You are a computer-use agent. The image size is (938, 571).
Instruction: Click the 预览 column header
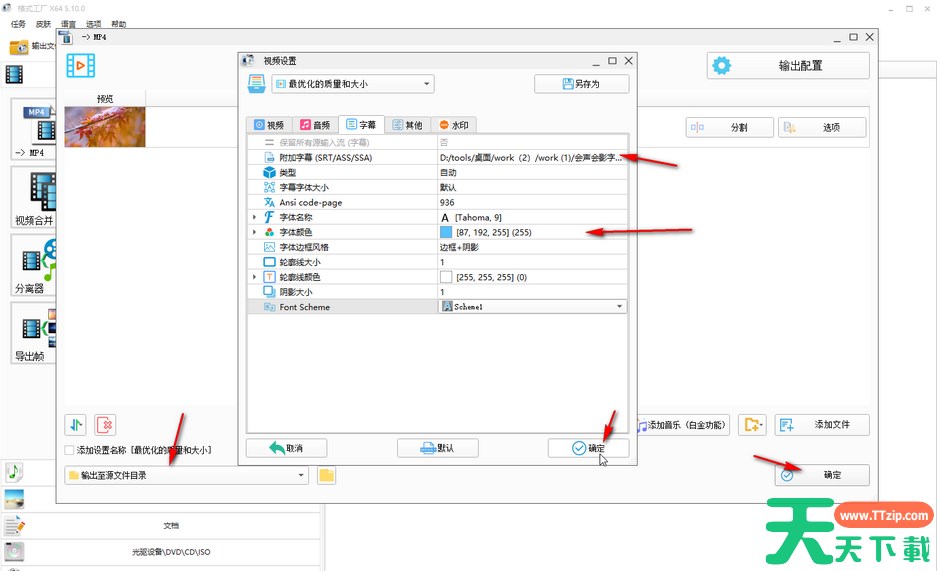(x=105, y=99)
